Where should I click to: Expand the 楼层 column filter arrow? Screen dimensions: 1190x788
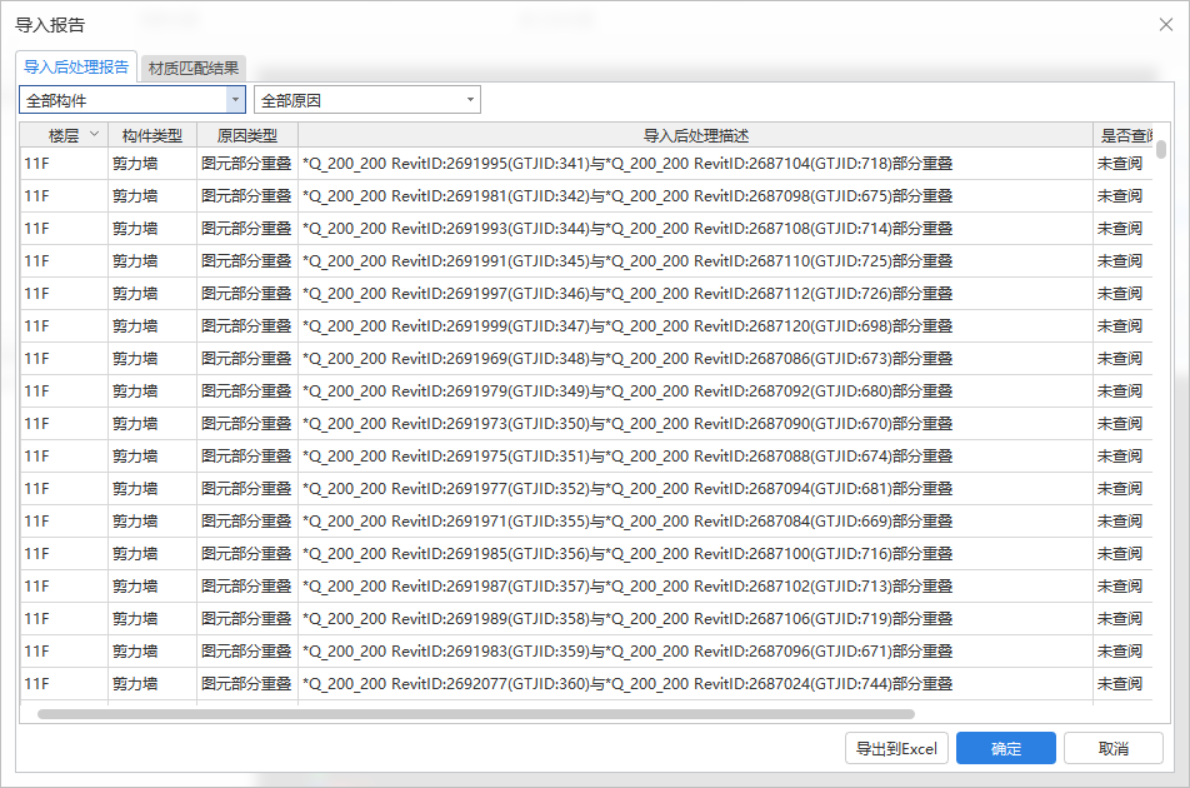94,134
